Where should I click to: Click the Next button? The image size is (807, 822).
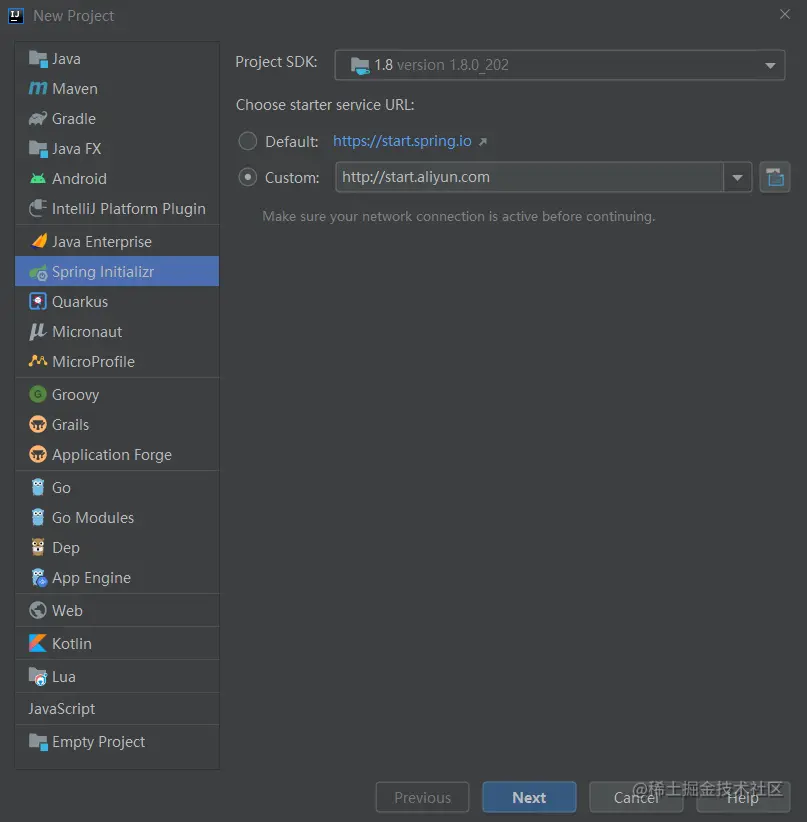[529, 797]
